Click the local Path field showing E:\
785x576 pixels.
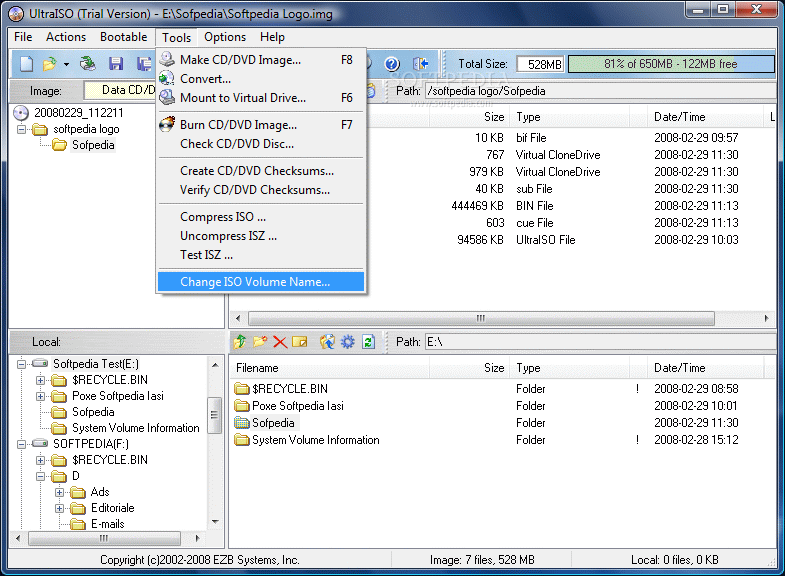click(x=600, y=342)
